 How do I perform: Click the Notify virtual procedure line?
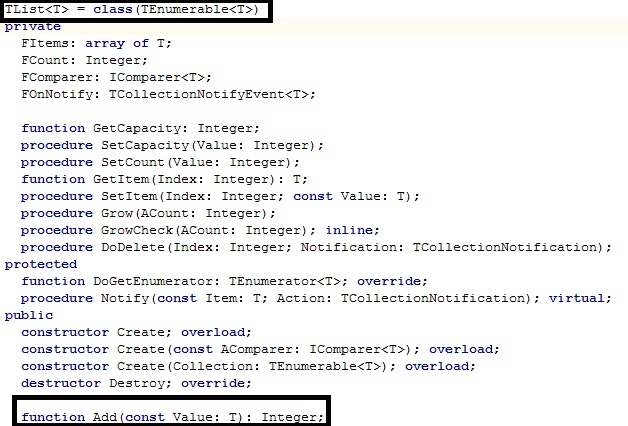pyautogui.click(x=315, y=298)
